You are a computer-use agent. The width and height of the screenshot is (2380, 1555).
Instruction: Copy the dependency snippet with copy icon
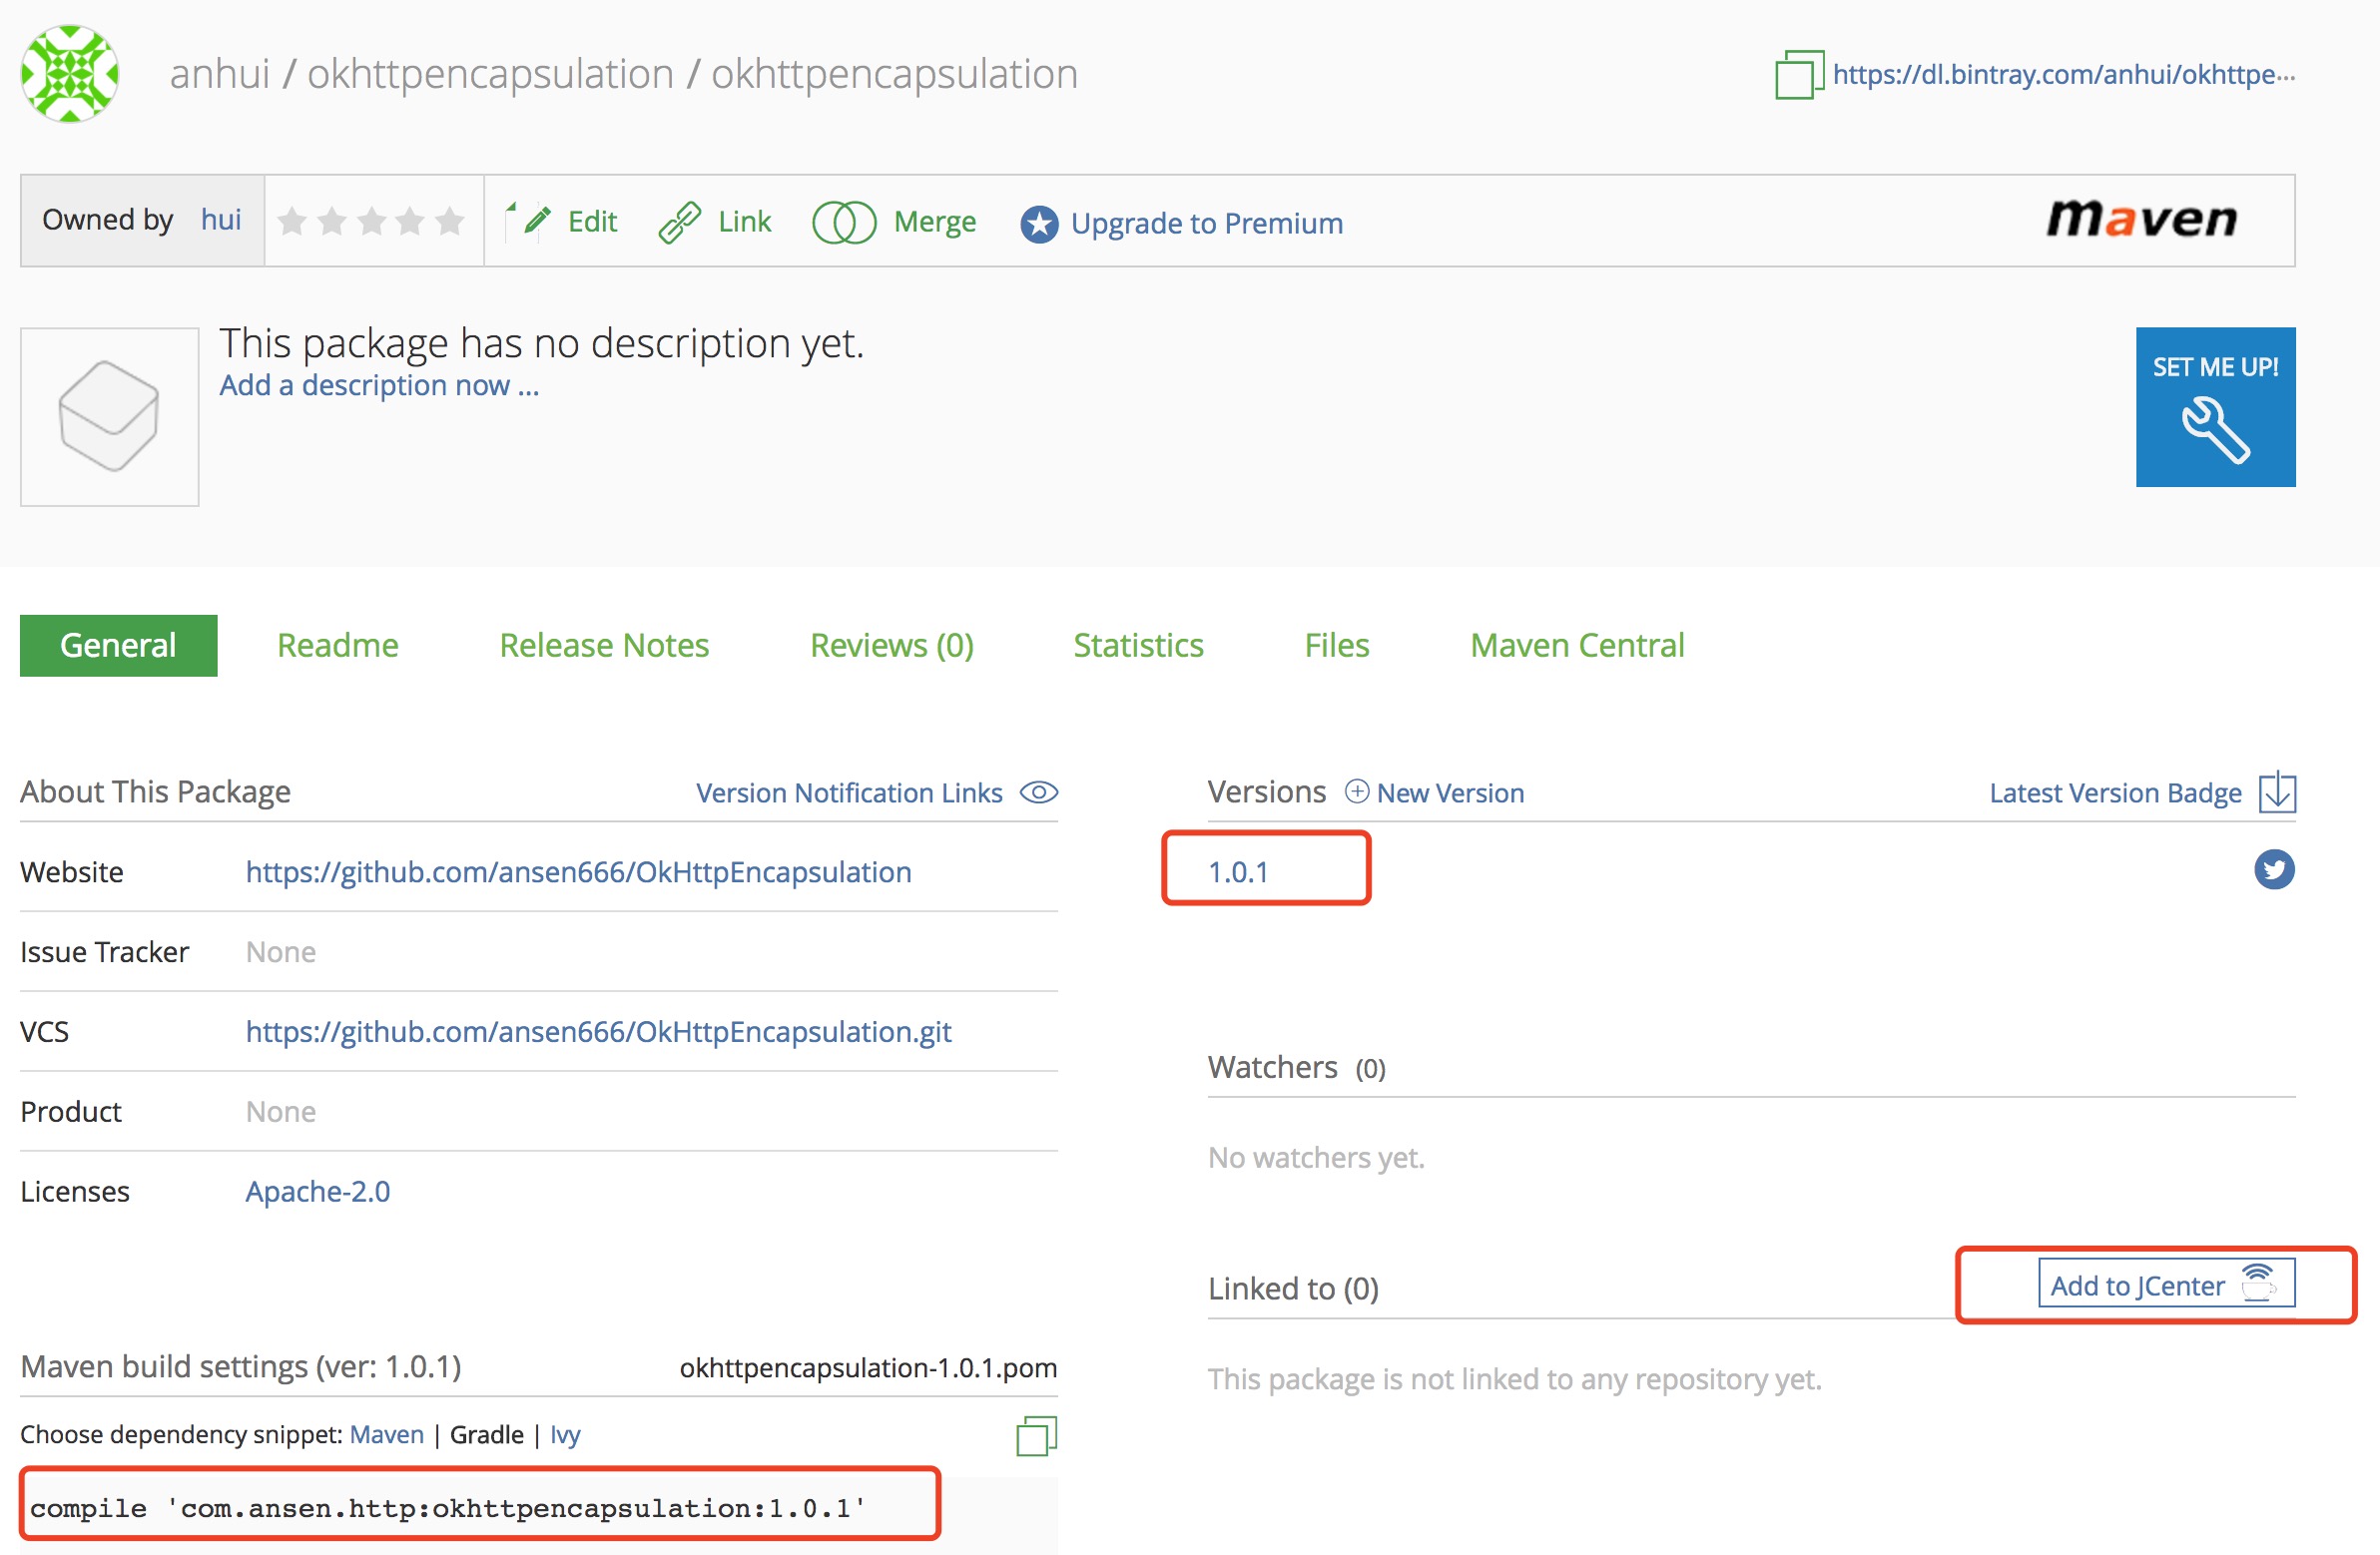pos(1036,1436)
